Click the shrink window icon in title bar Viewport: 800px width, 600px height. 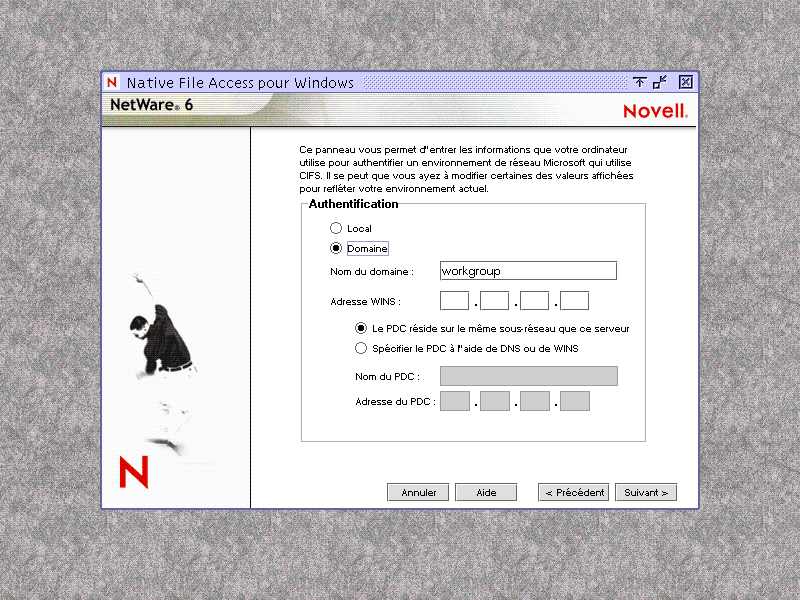tap(660, 82)
